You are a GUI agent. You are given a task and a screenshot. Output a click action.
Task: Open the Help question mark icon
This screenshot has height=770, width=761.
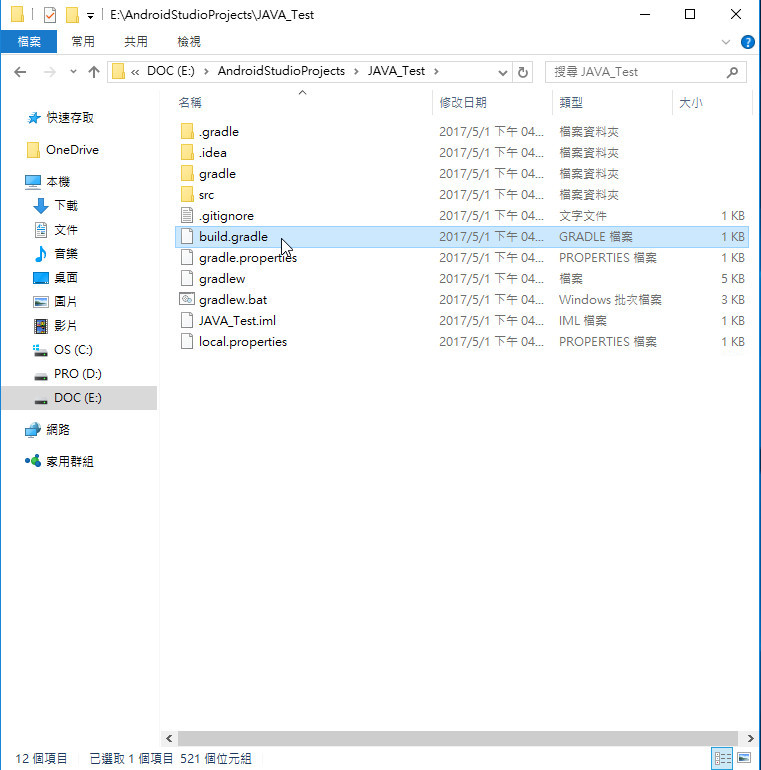[747, 42]
